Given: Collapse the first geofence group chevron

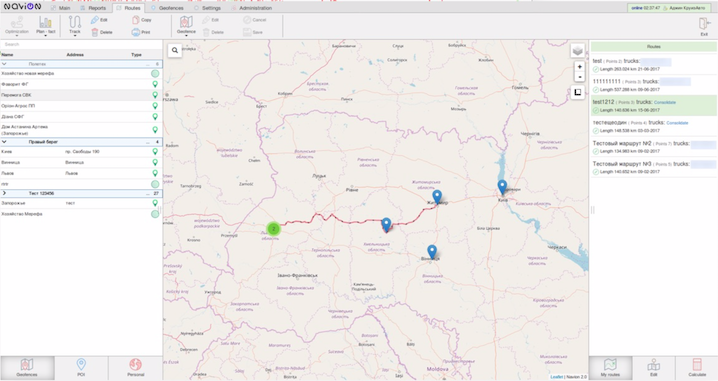Looking at the screenshot, I should click(4, 64).
